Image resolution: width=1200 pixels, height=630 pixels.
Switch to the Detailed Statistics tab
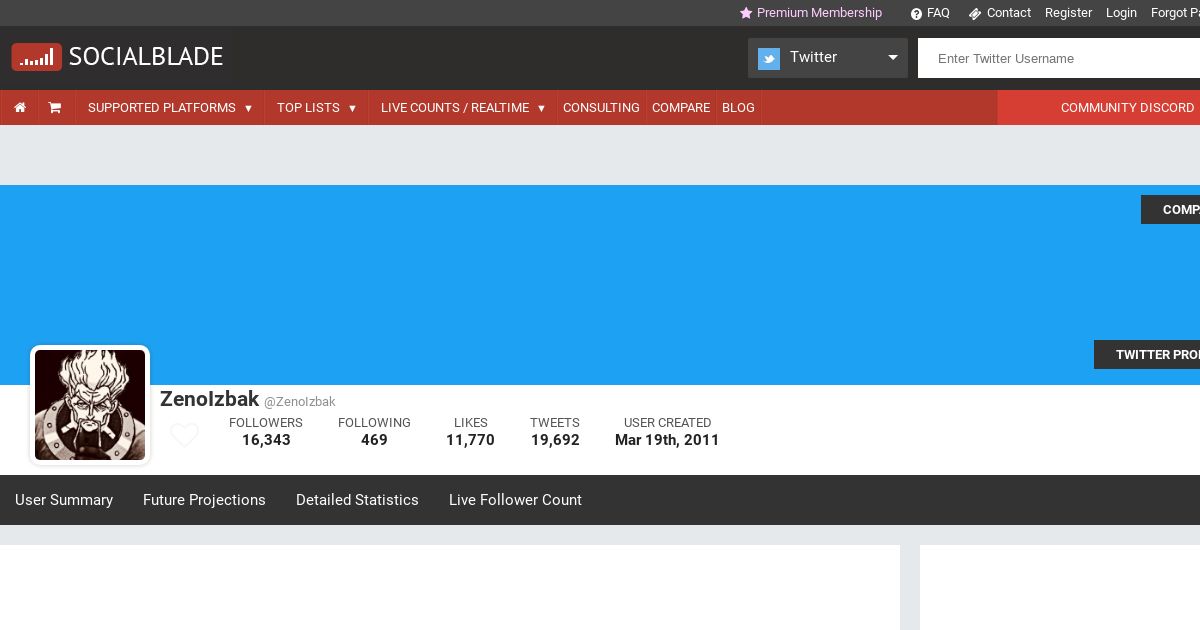tap(357, 500)
